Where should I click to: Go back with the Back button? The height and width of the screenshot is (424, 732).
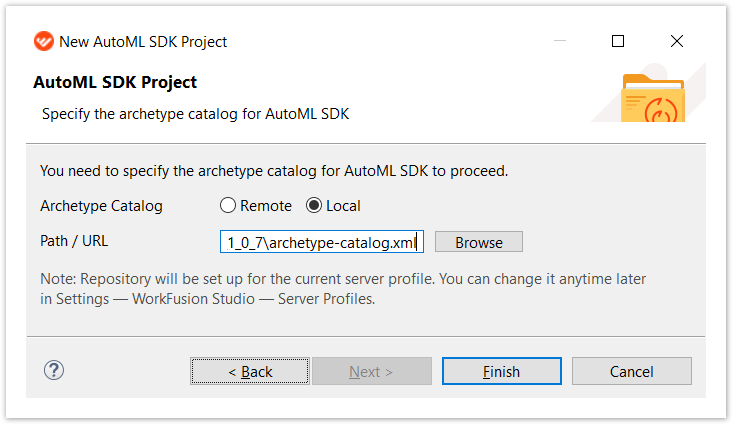(250, 371)
